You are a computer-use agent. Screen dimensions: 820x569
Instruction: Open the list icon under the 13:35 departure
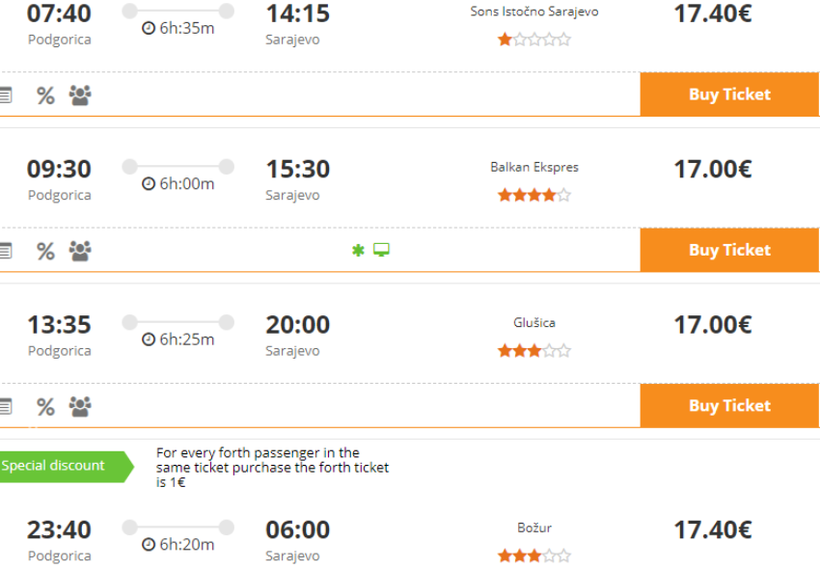(6, 406)
